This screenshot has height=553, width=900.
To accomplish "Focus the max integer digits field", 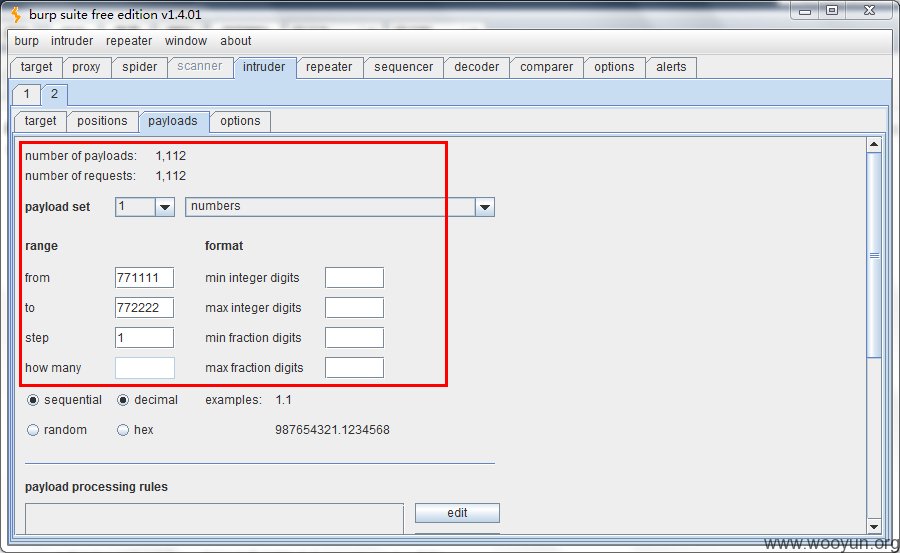I will point(354,307).
